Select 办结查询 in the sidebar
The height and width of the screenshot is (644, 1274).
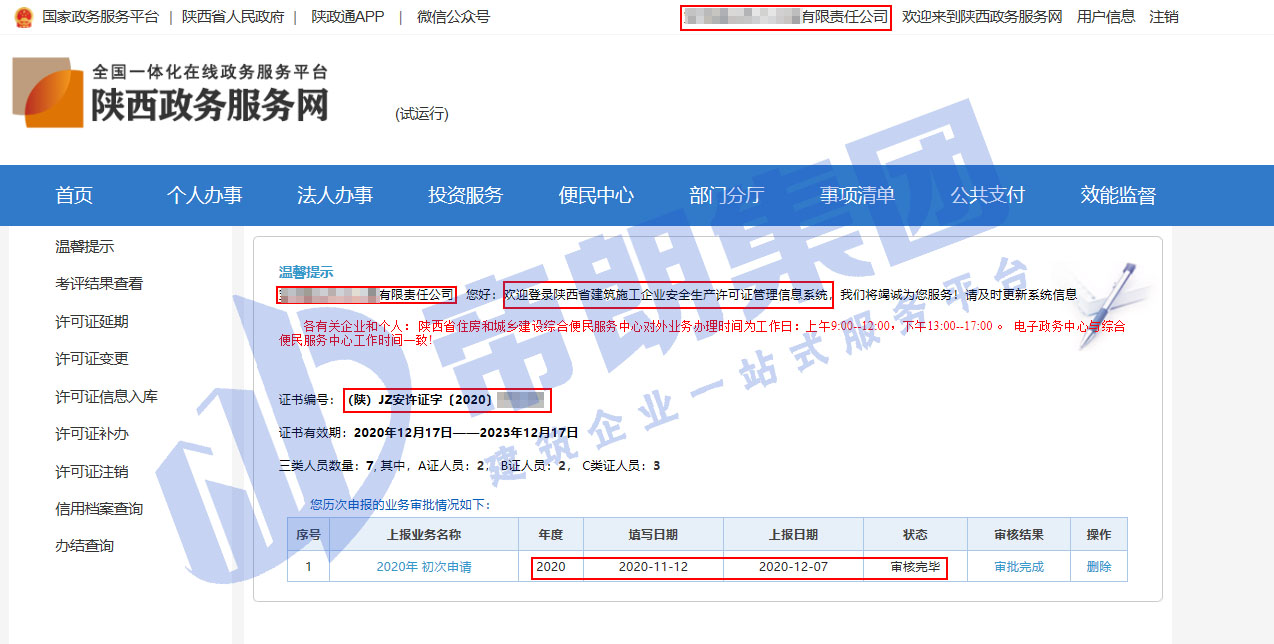coord(85,546)
